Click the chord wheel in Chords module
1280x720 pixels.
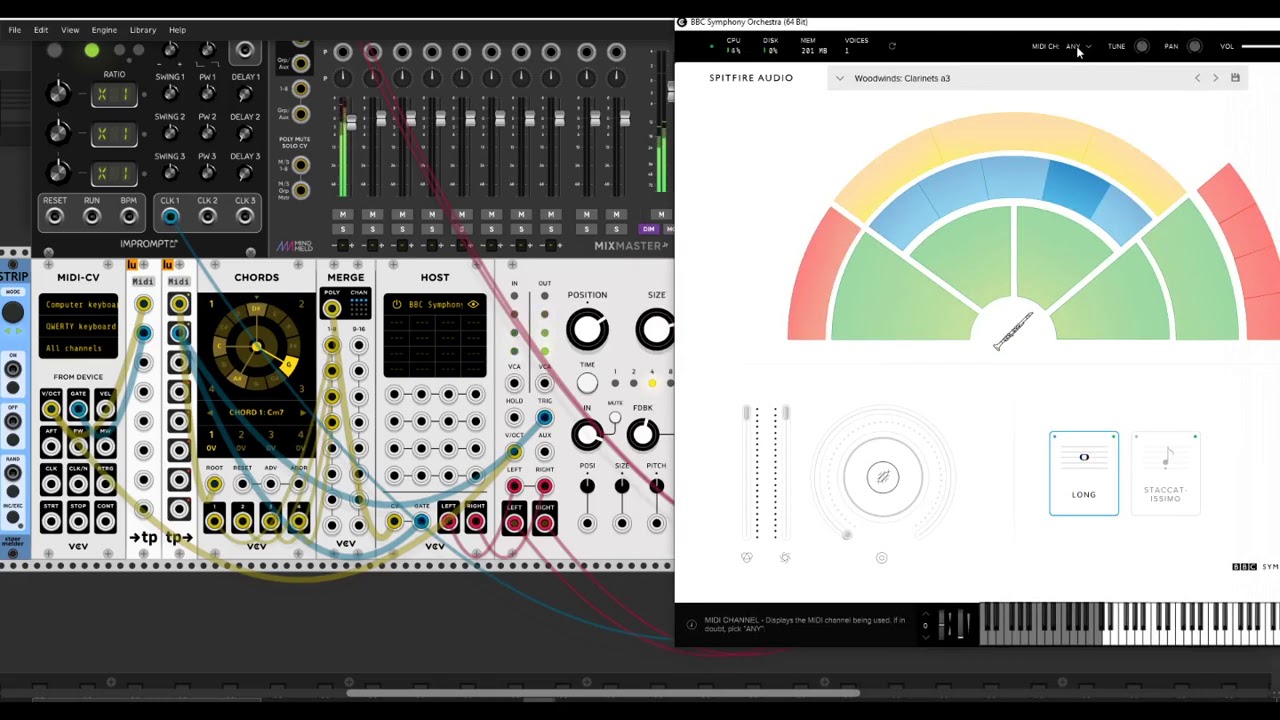257,347
